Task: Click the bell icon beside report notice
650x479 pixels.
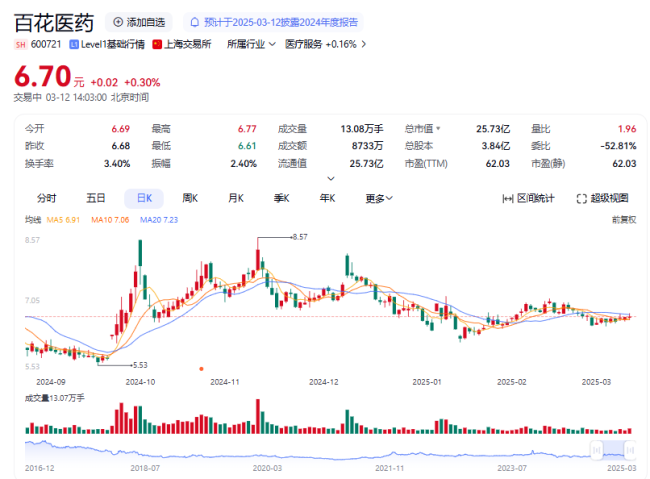Action: point(194,22)
